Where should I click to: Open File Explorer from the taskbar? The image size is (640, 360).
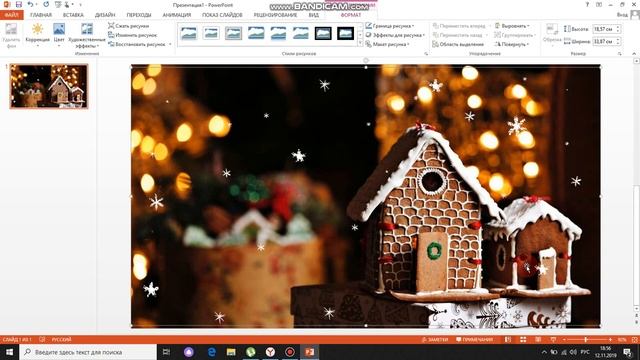[x=231, y=352]
